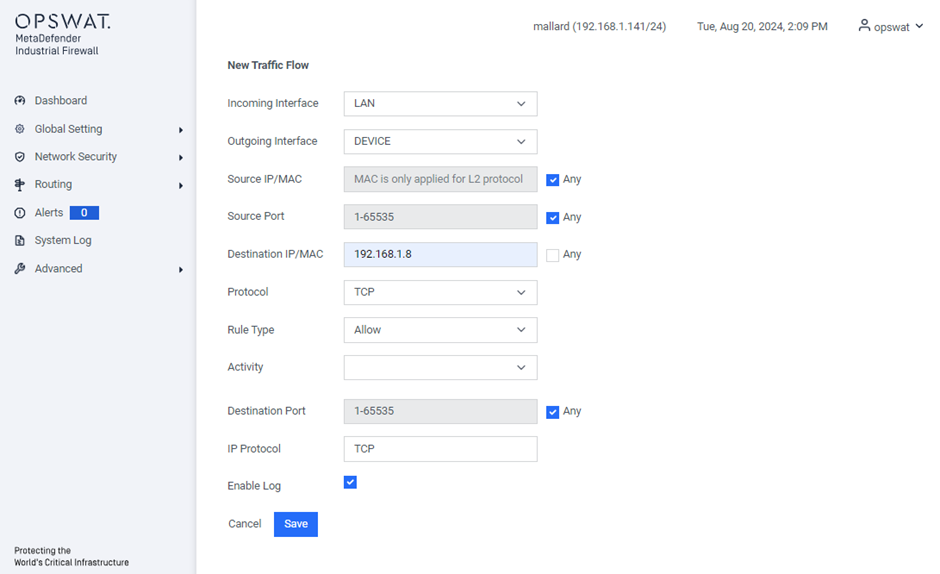The width and height of the screenshot is (940, 574).
Task: Check the Destination IP/MAC Any checkbox
Action: tap(553, 255)
